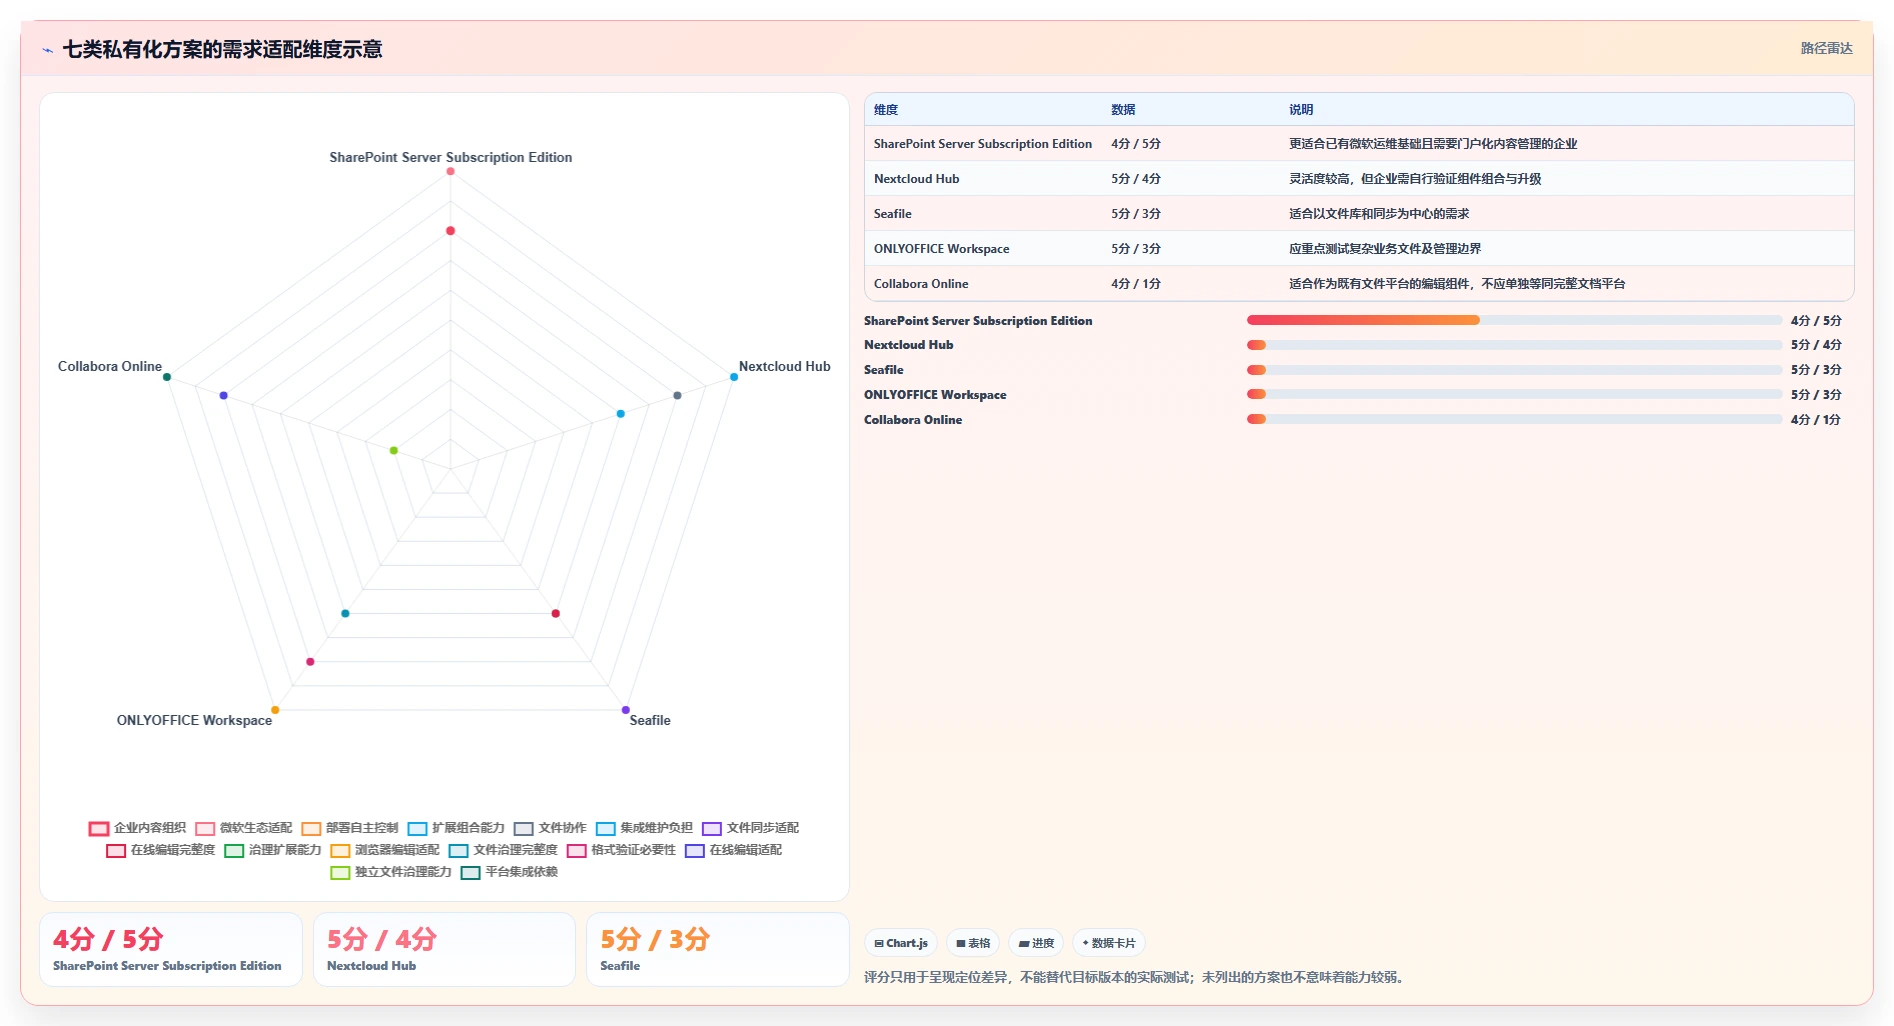The image size is (1894, 1026).
Task: Click the 维度 column header
Action: click(x=886, y=110)
